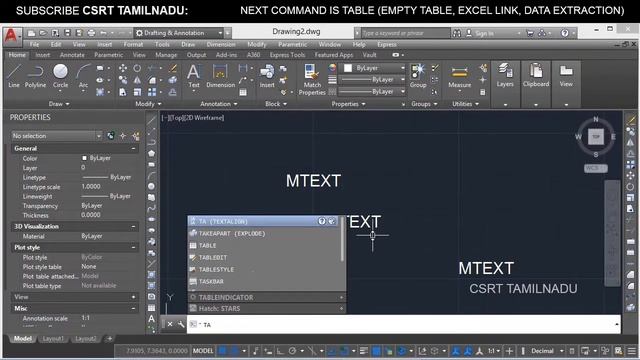Click the help icon on TA suggestion
This screenshot has height=360, width=640.
[322, 221]
